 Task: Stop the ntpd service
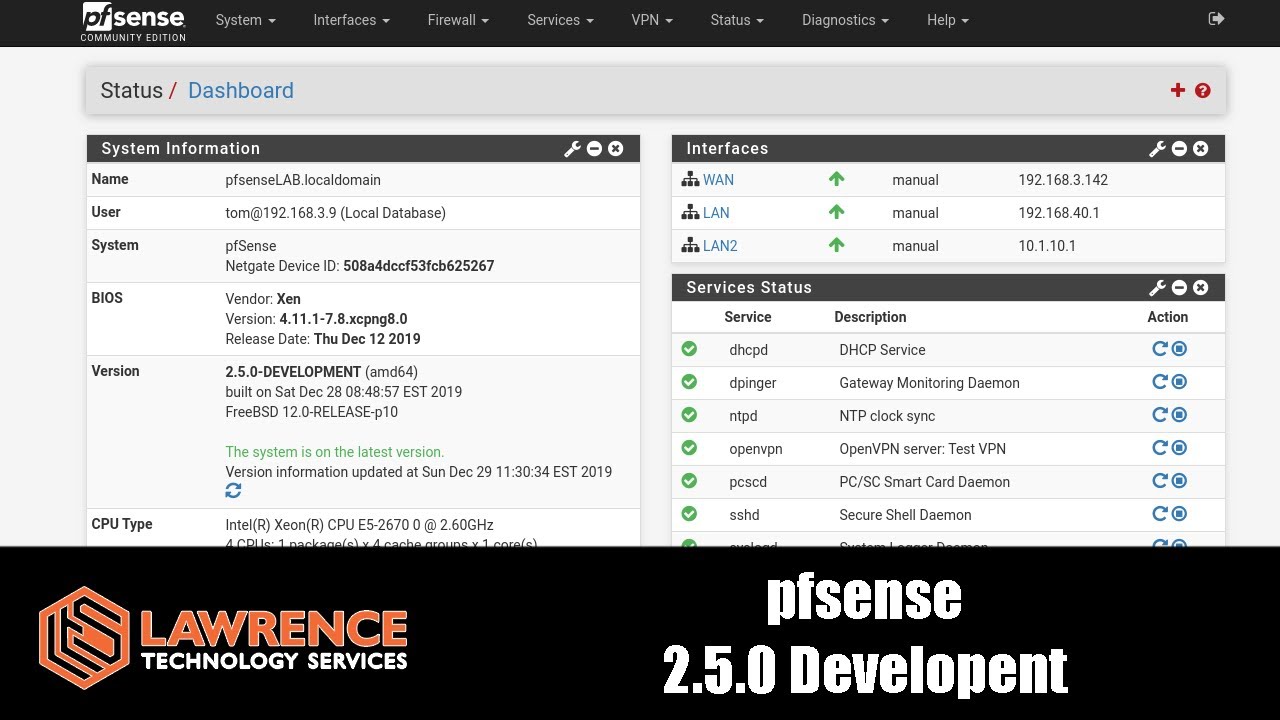1179,415
